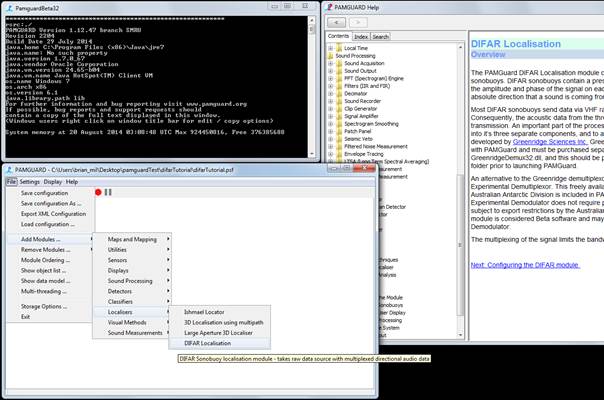Select Remove Modules menu entry
604x400 pixels.
point(50,250)
